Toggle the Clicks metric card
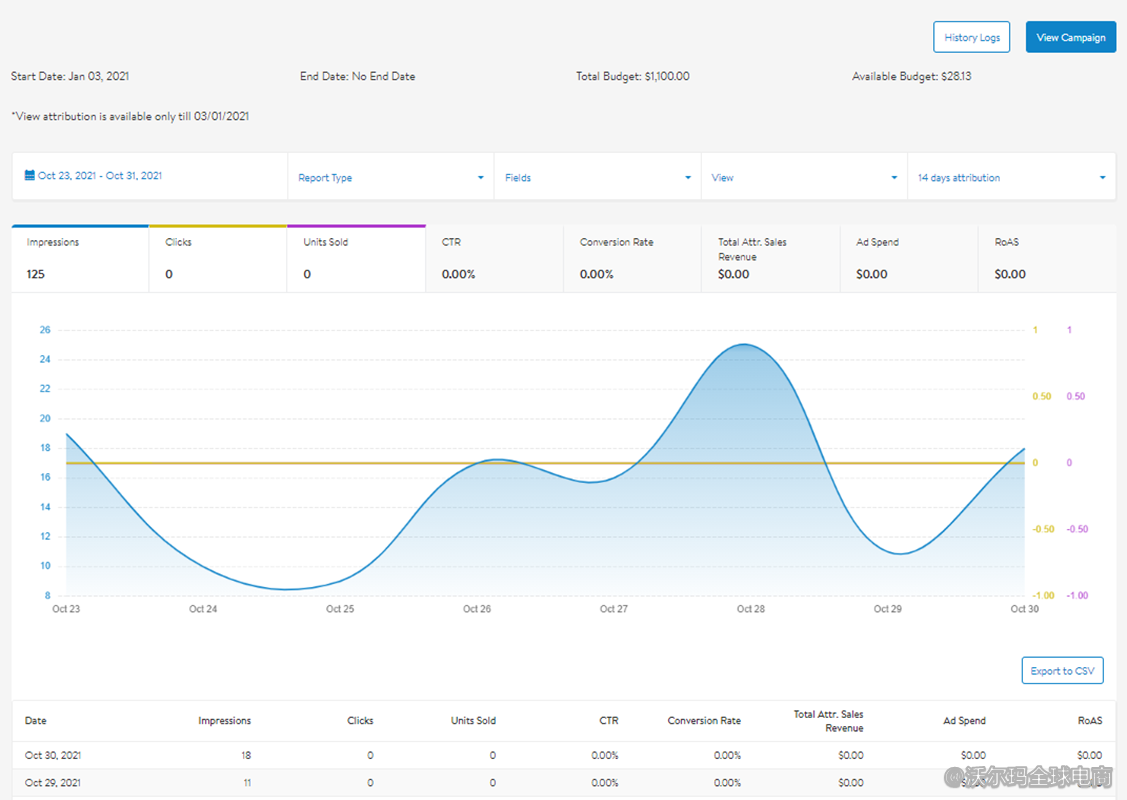The width and height of the screenshot is (1127, 800). click(x=218, y=259)
